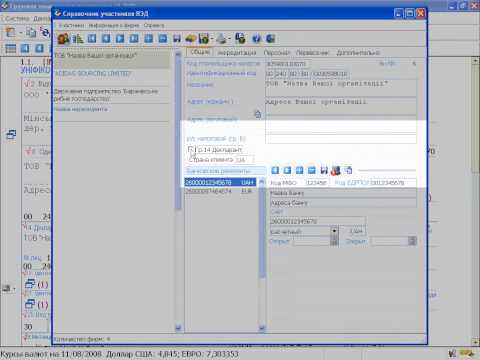Select firm ТОВ "Назва Вашої організації" in list
The height and width of the screenshot is (360, 480).
[x=112, y=59]
